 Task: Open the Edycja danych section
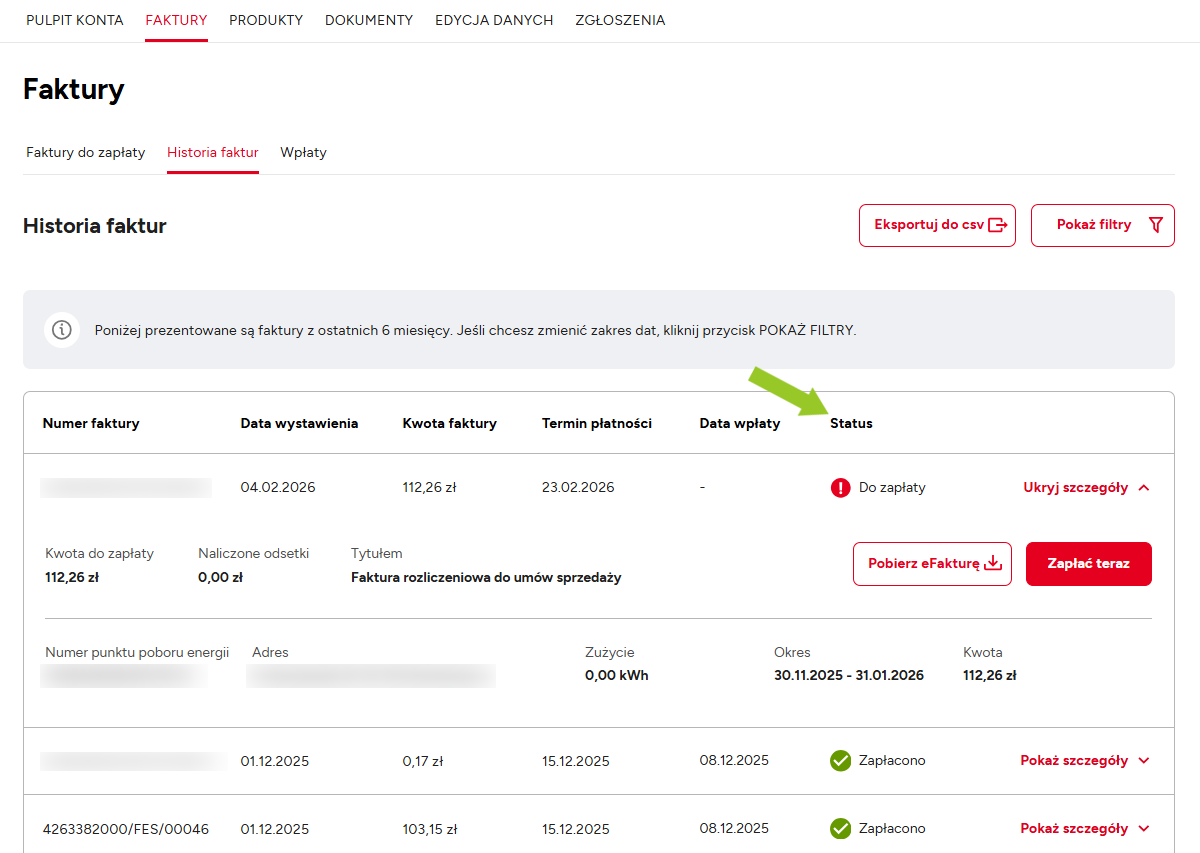pyautogui.click(x=494, y=20)
